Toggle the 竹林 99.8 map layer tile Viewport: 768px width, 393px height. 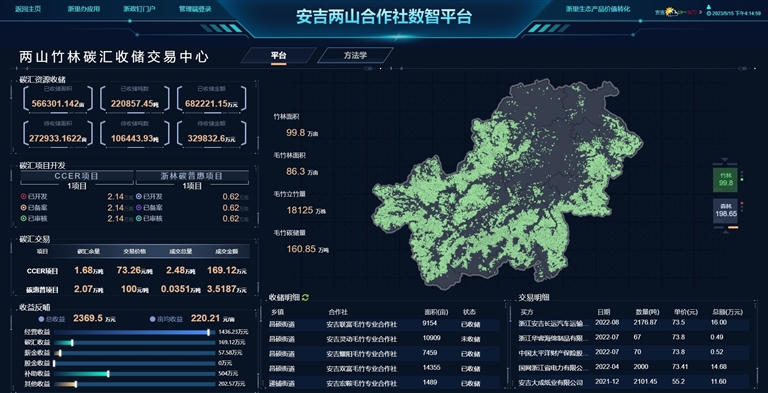[x=725, y=179]
